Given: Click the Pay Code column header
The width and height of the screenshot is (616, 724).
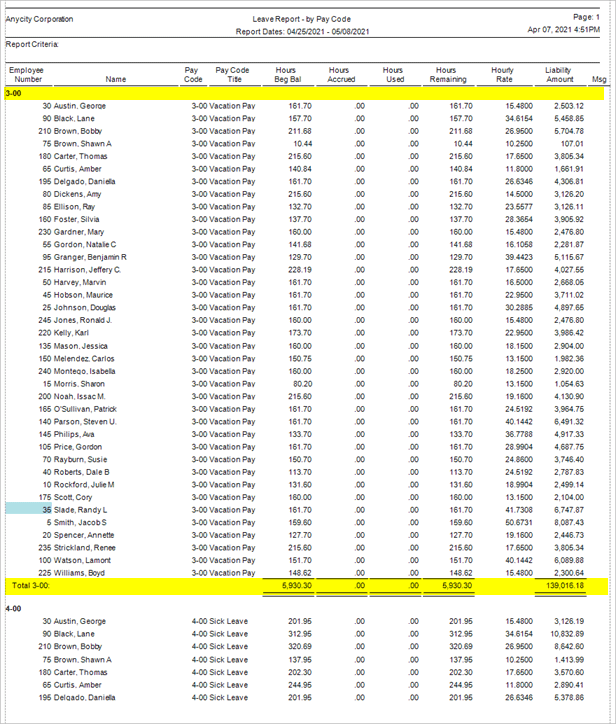Looking at the screenshot, I should point(193,74).
